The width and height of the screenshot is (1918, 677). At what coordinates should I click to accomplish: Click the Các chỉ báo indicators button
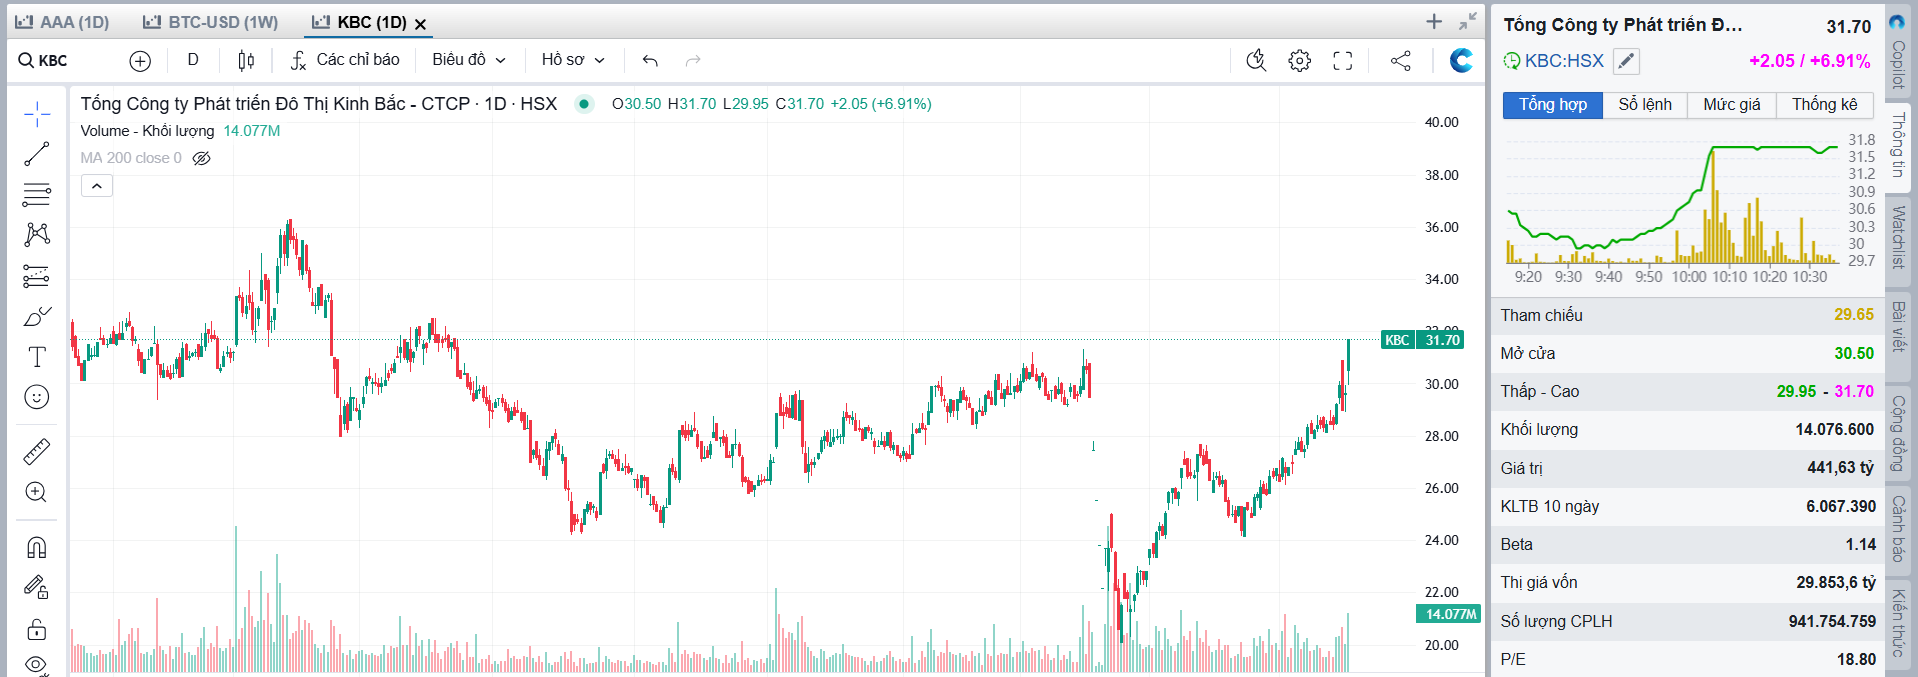click(x=345, y=60)
